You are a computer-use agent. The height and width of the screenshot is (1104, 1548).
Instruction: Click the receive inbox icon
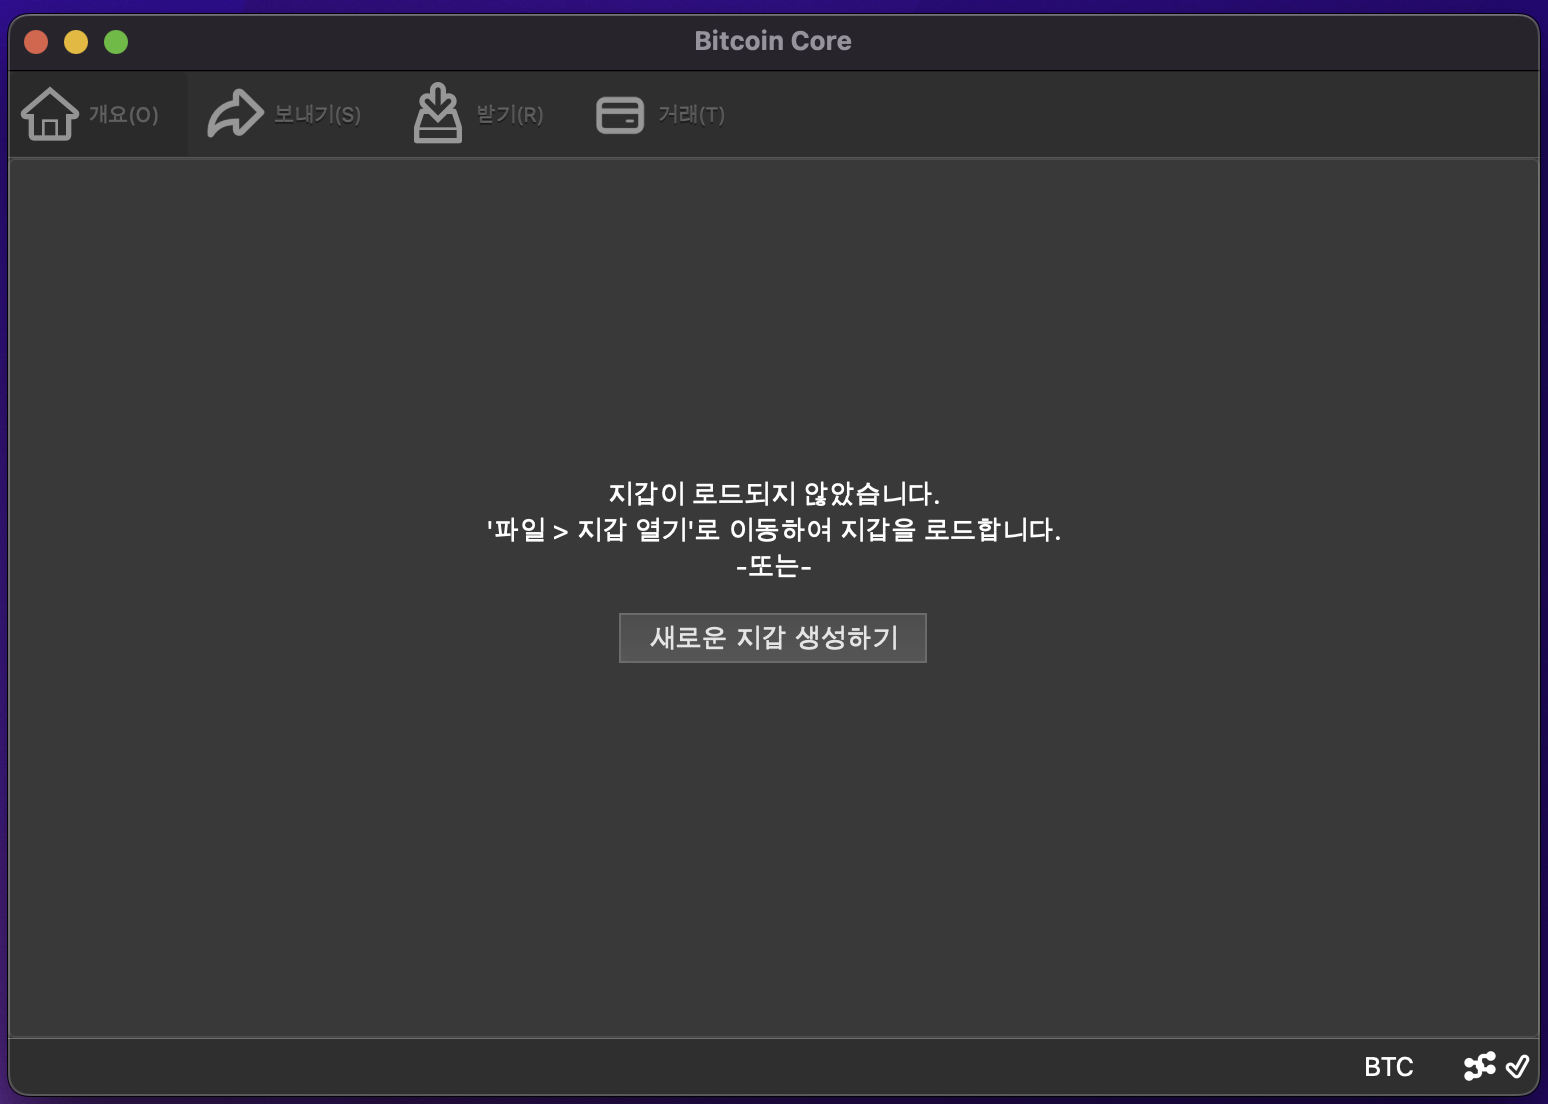click(x=438, y=113)
